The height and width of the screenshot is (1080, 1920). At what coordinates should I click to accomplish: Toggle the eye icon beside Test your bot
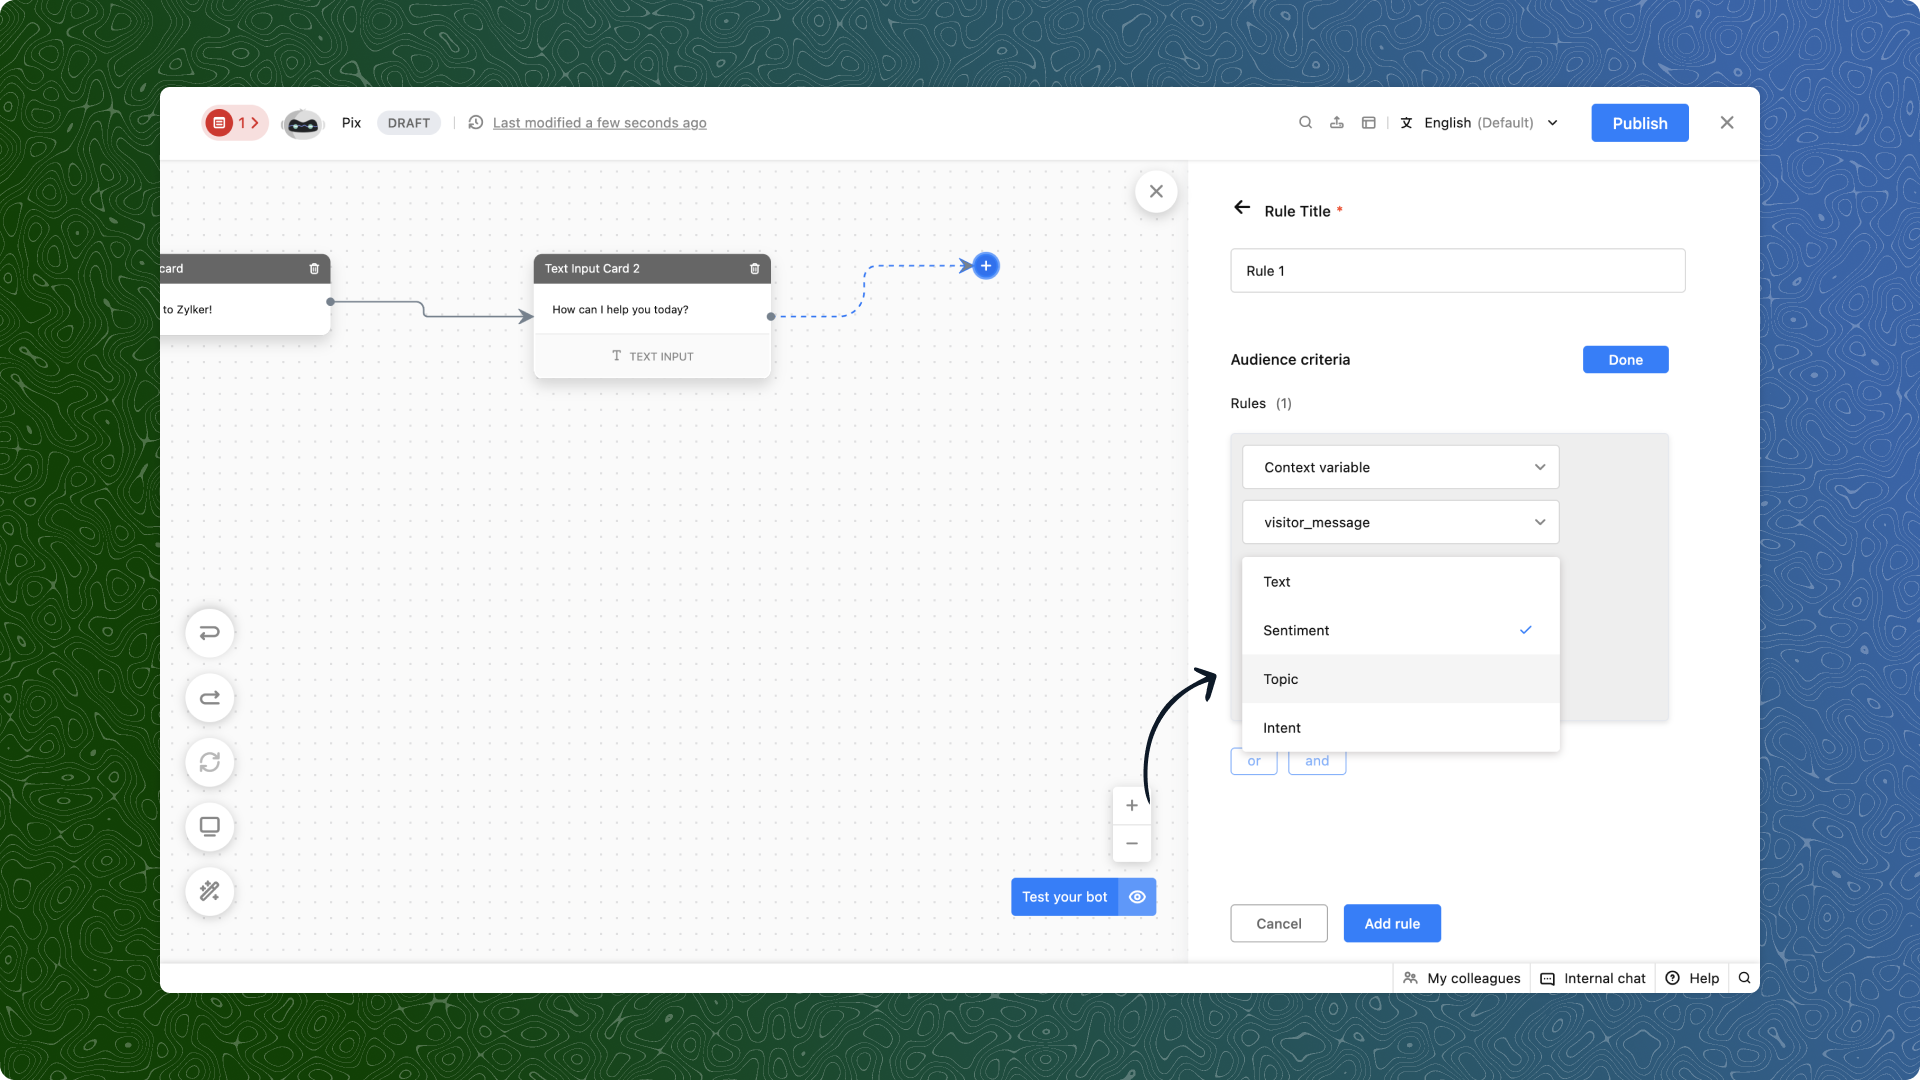coord(1137,897)
